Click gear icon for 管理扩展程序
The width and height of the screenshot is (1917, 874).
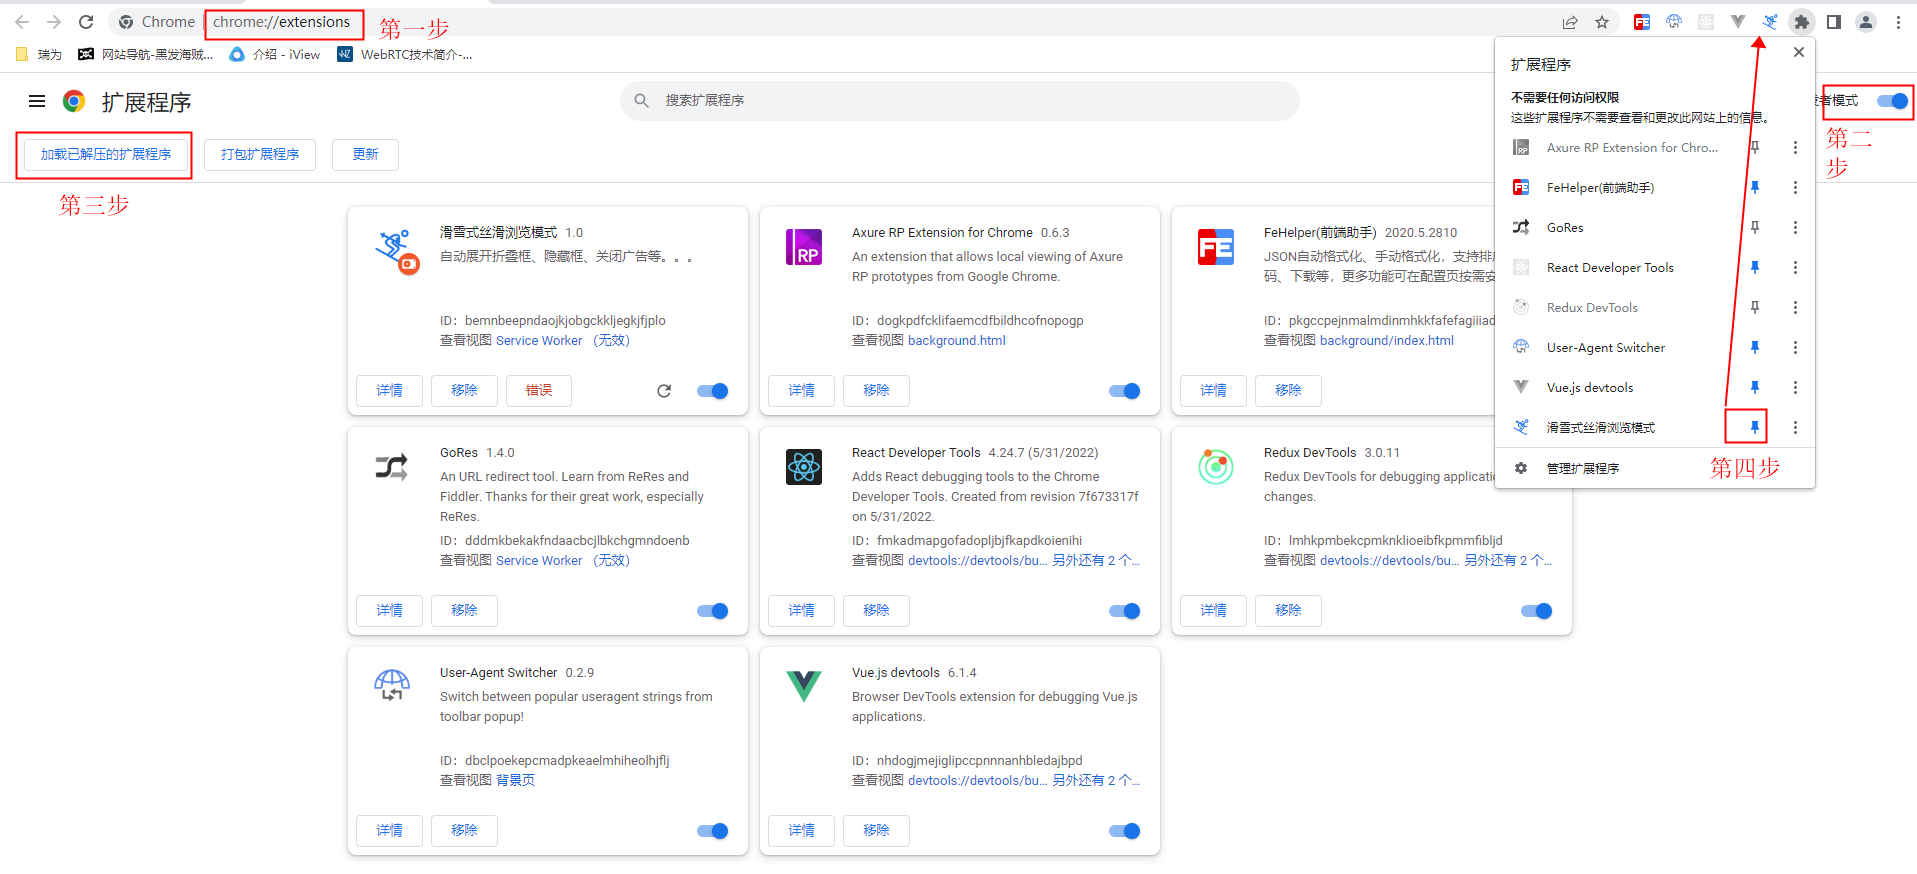1521,468
